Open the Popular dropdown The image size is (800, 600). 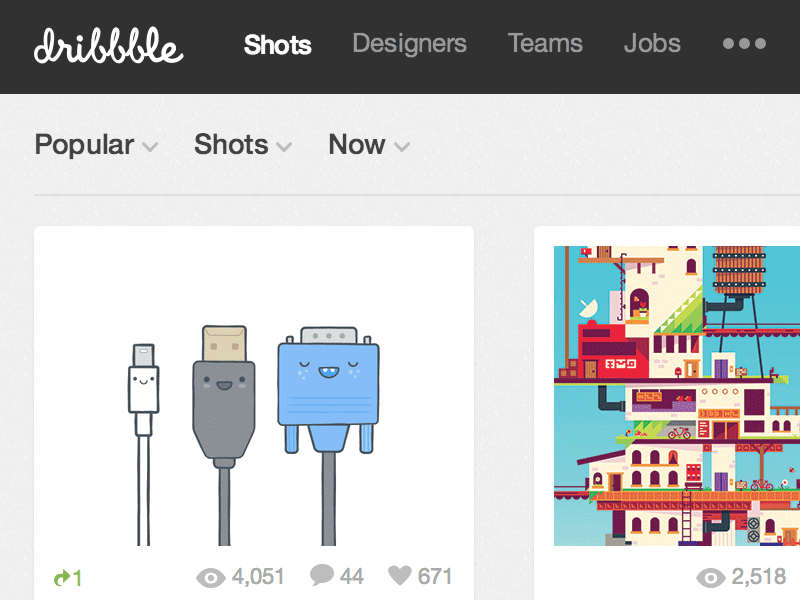point(95,145)
